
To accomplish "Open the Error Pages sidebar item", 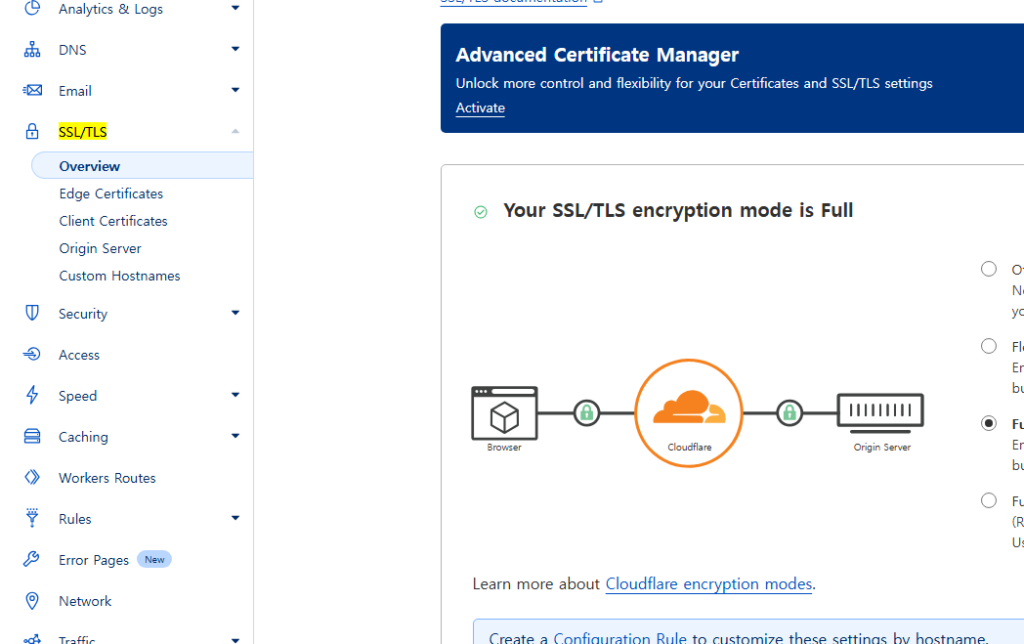I will coord(93,560).
